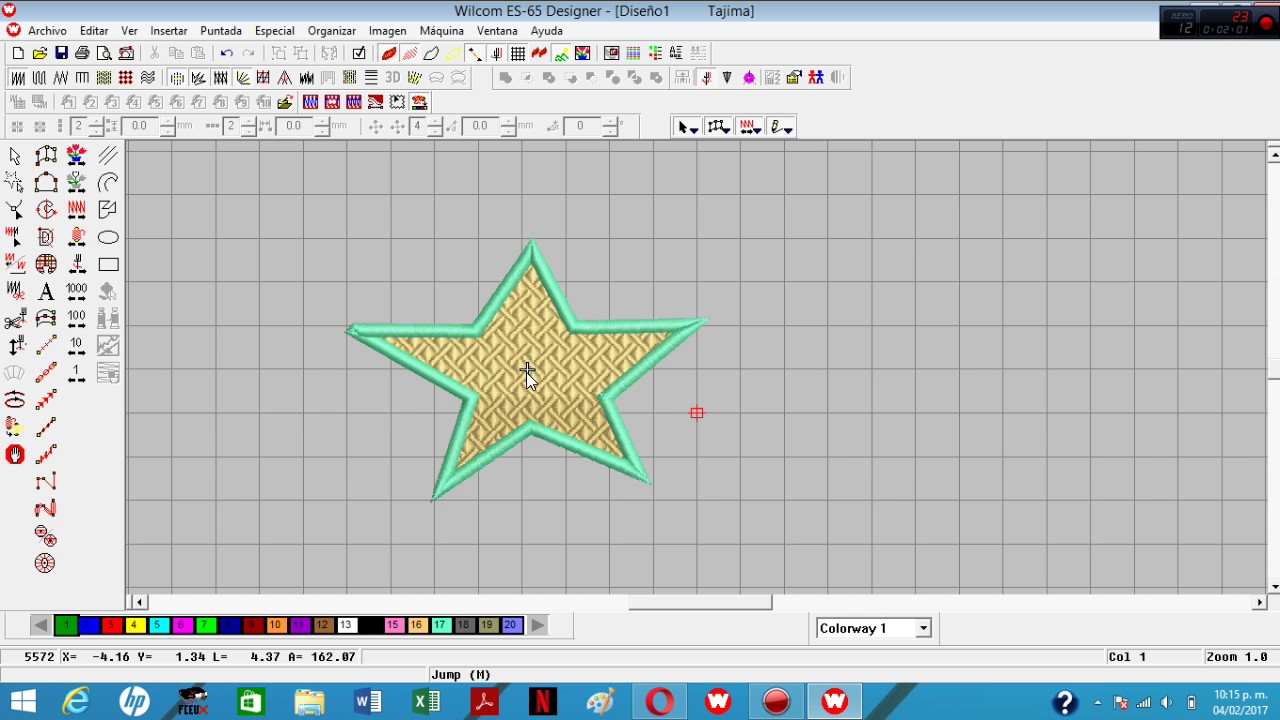
Task: Toggle the red double-leaf connectors button
Action: tap(540, 53)
